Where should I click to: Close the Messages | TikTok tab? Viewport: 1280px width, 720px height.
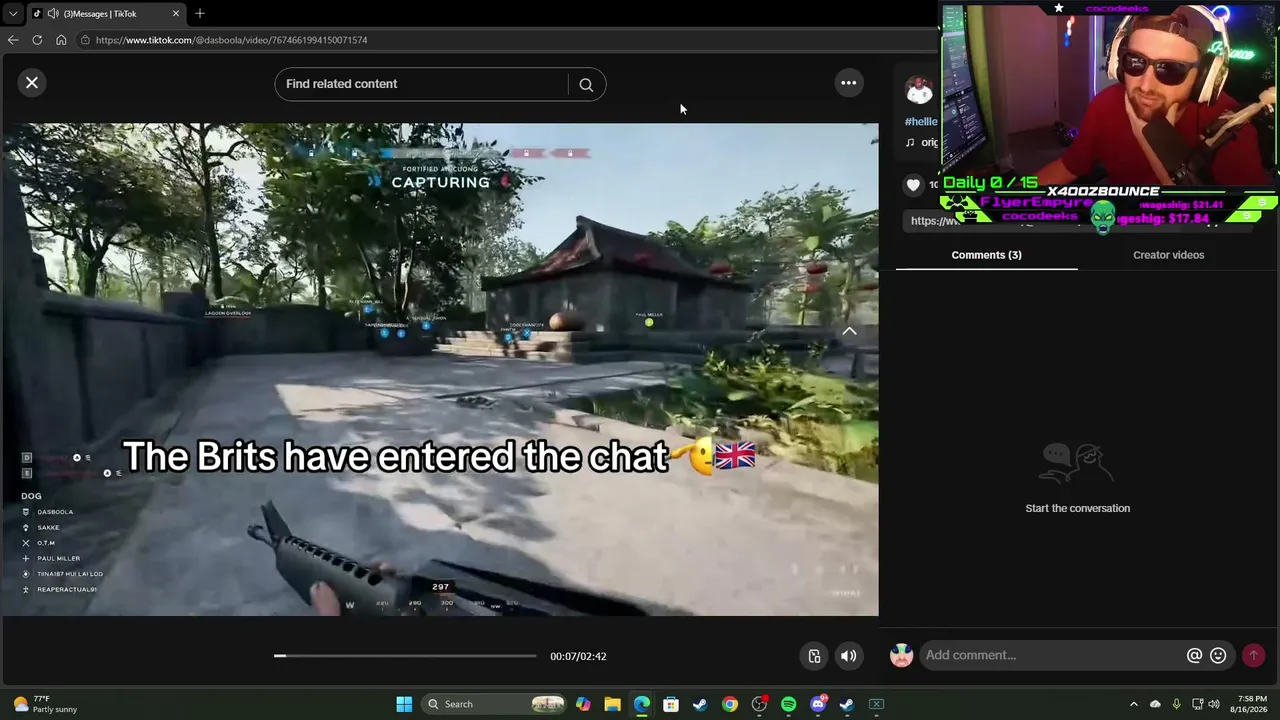(x=176, y=13)
